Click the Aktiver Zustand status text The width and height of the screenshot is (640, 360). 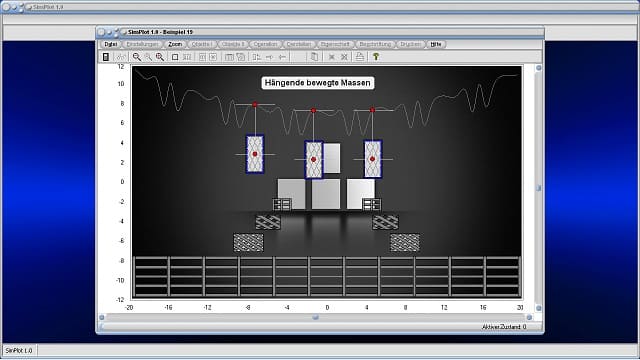[504, 327]
